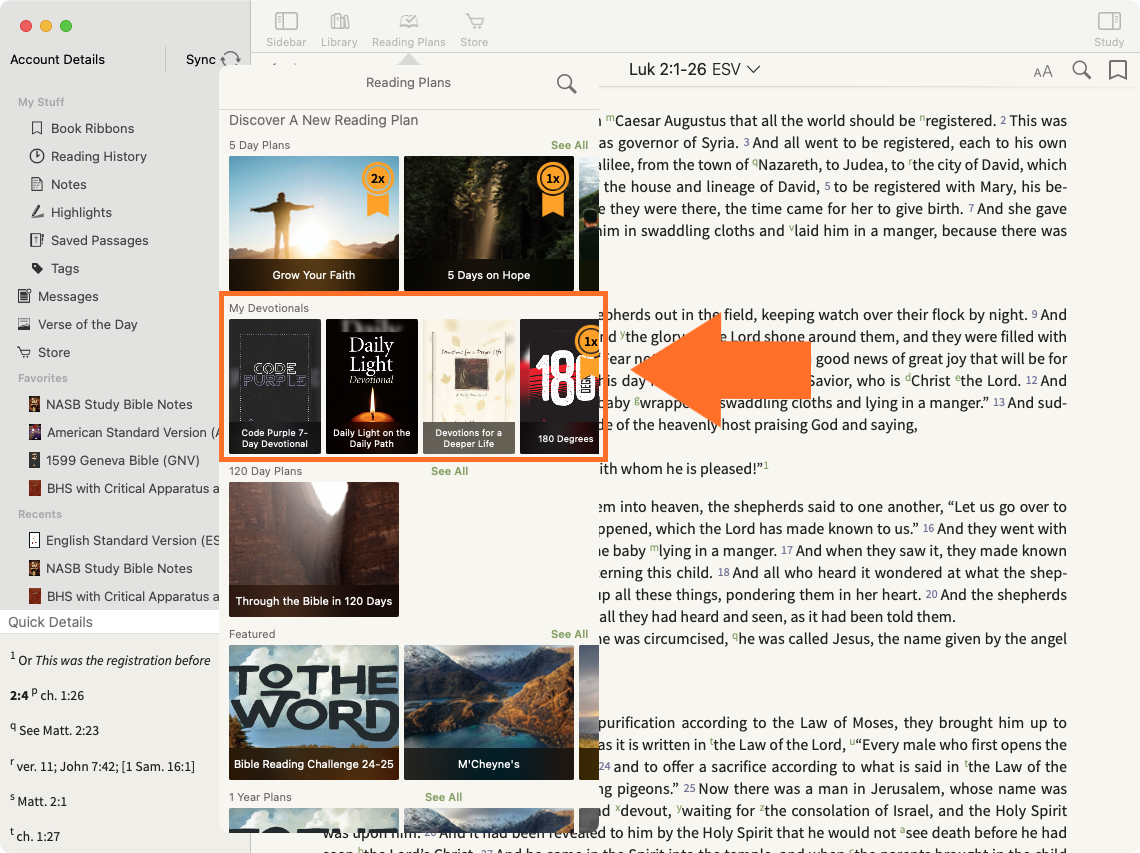The width and height of the screenshot is (1140, 853).
Task: See All 120 Day Plans
Action: 449,471
